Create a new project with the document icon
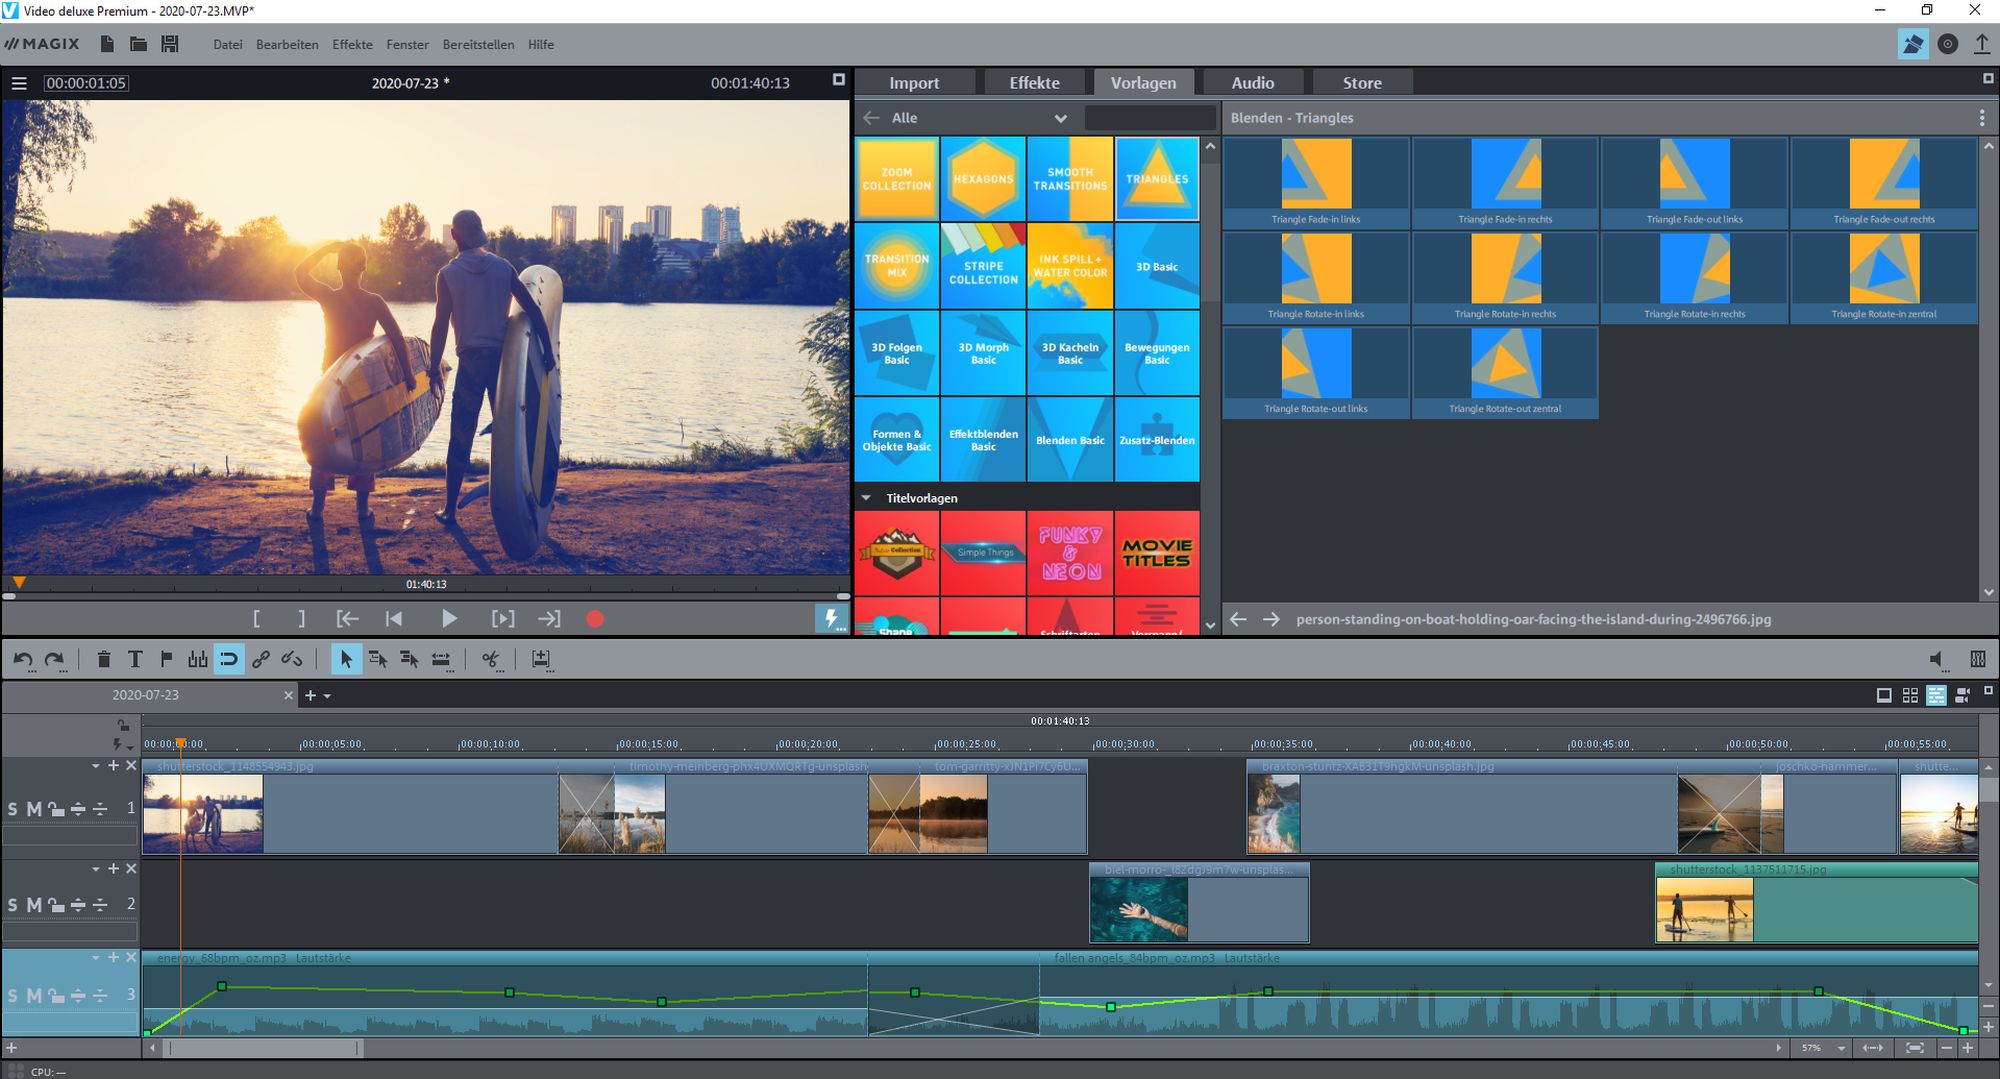 tap(107, 44)
